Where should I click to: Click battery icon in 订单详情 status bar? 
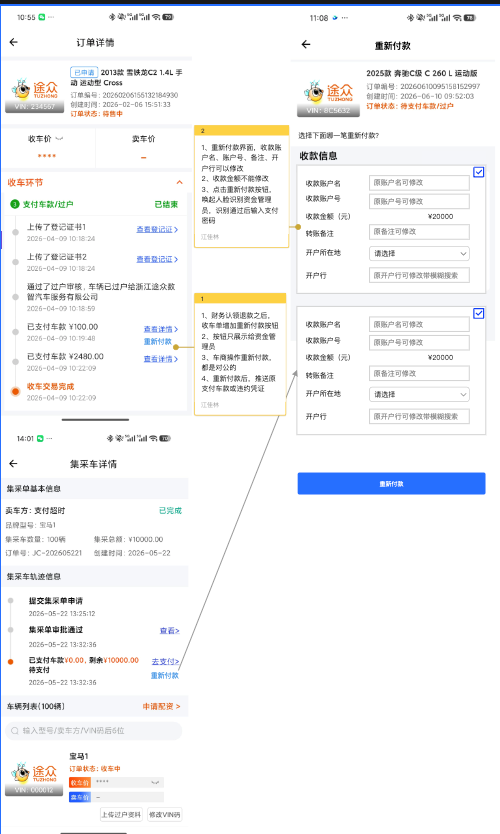(168, 17)
